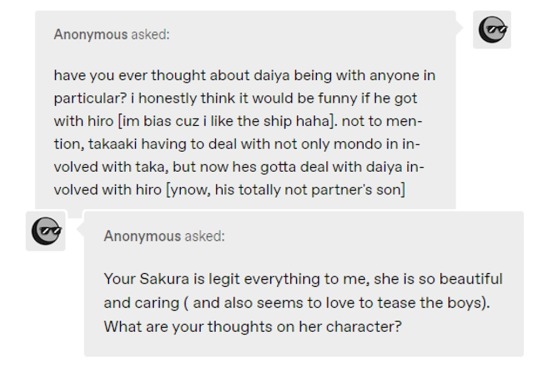Click the first ask about daiya and hiro

point(246,110)
